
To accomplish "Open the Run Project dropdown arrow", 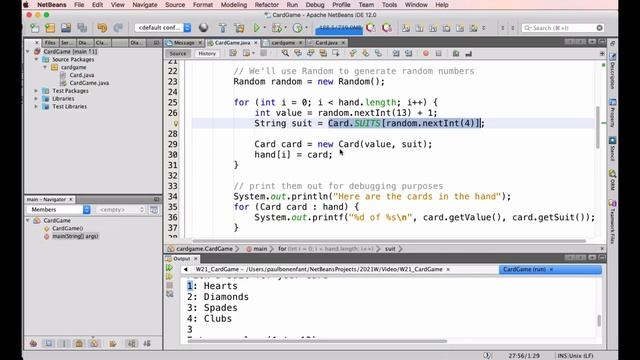I will click(x=264, y=28).
